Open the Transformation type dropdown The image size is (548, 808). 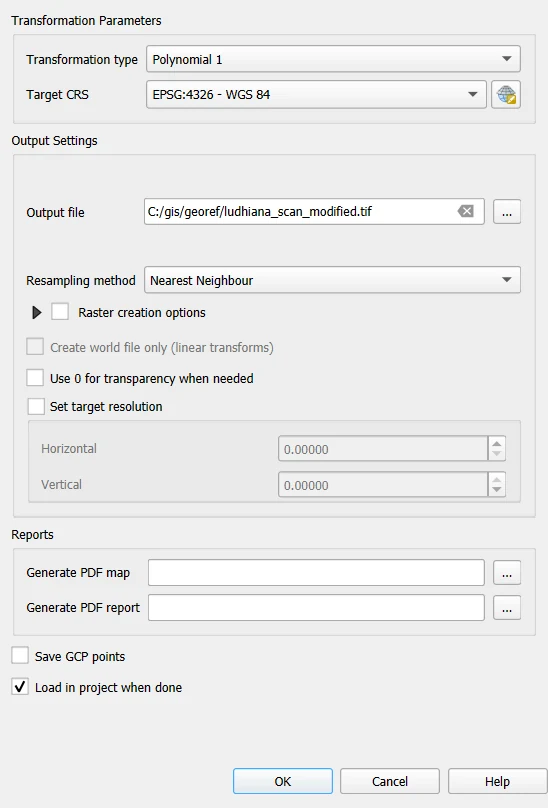coord(334,59)
